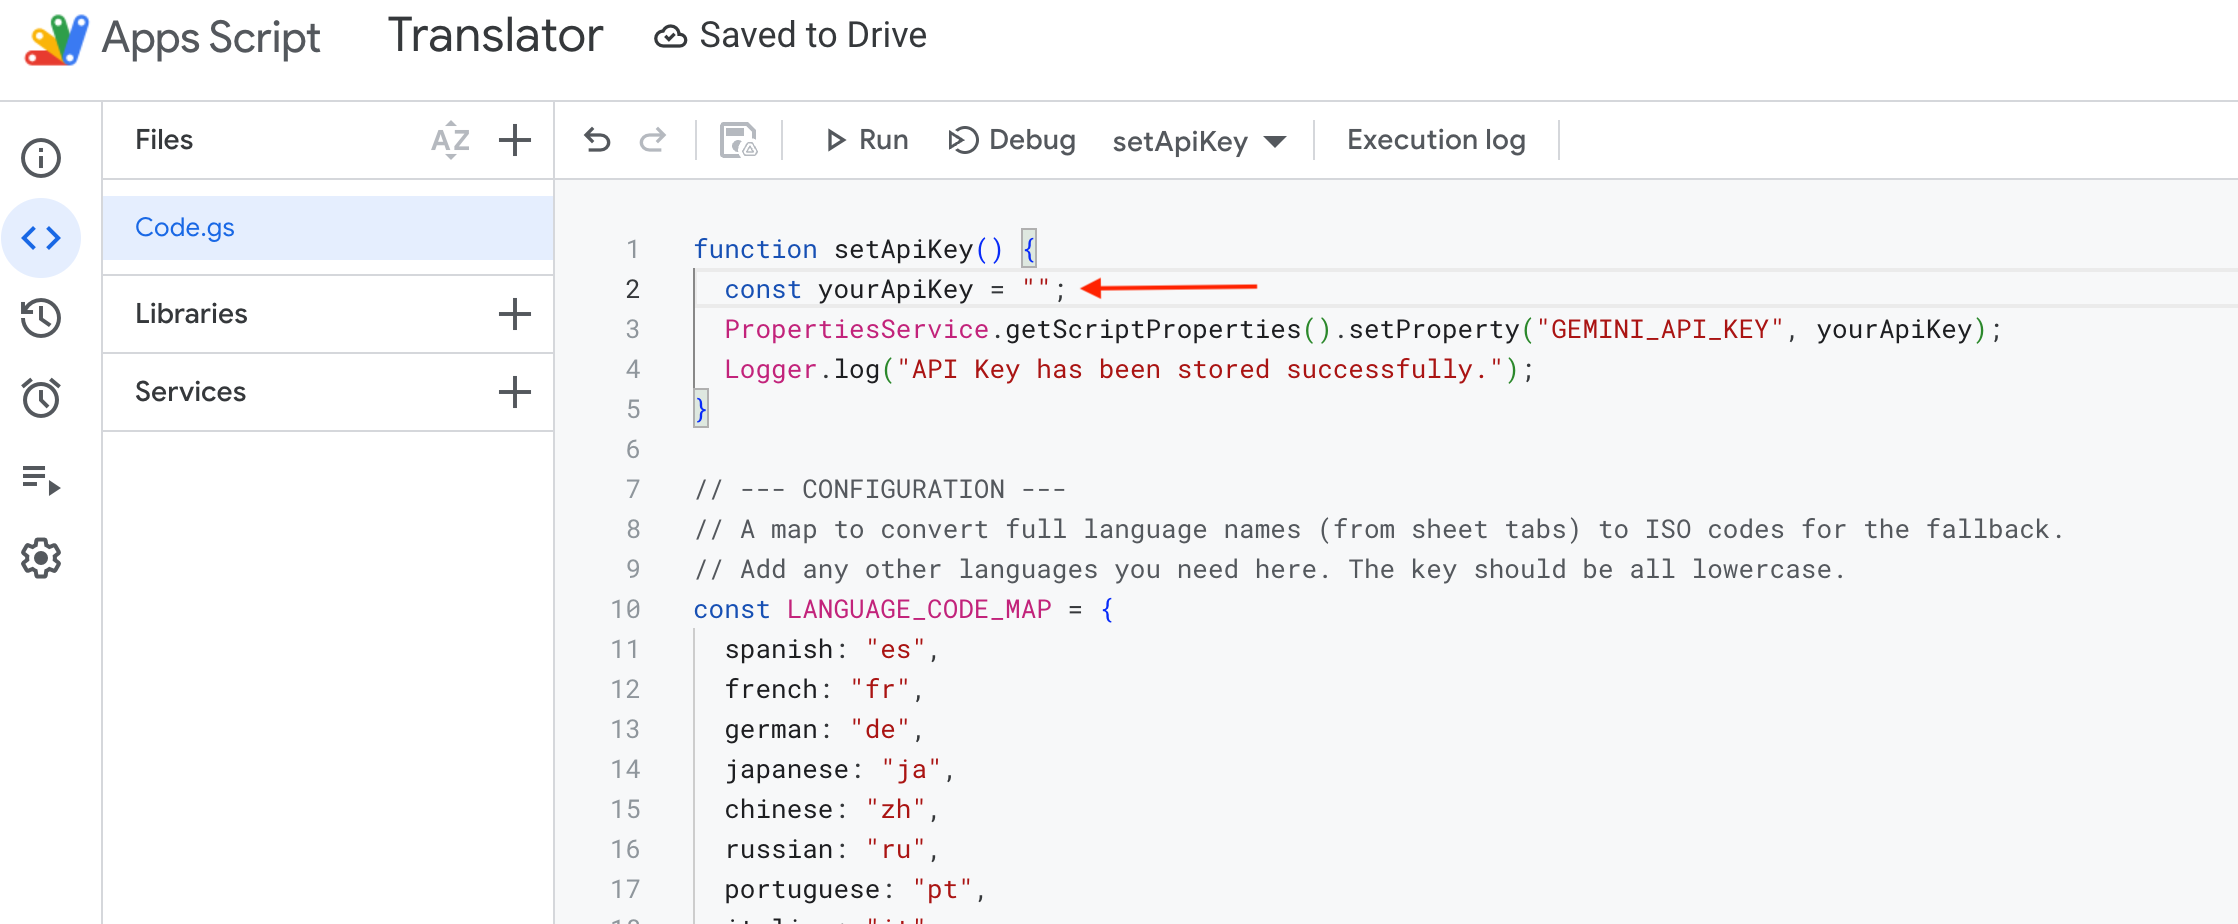Open the Triggers alarm clock icon
The height and width of the screenshot is (924, 2238).
pos(41,398)
